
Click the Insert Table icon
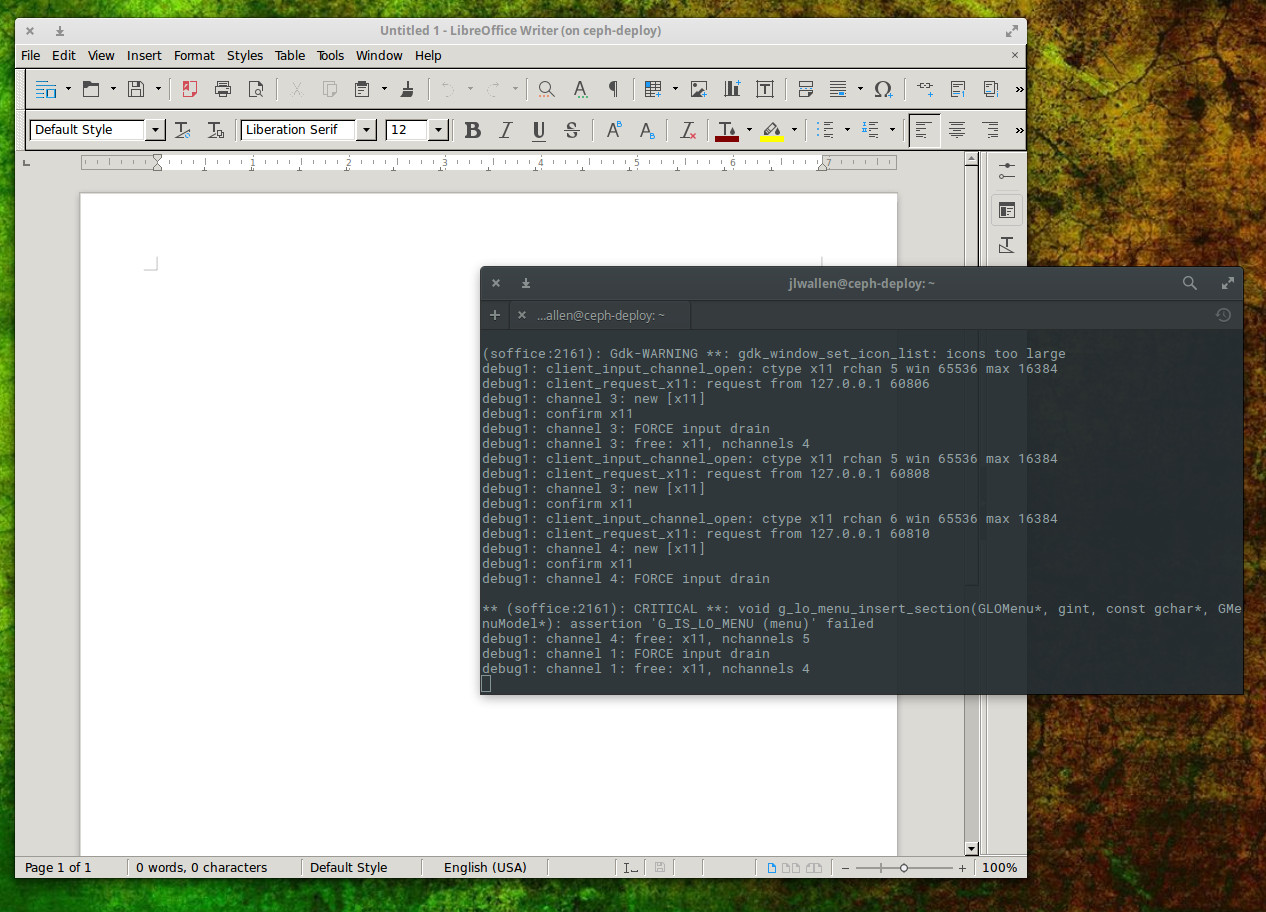pyautogui.click(x=653, y=89)
